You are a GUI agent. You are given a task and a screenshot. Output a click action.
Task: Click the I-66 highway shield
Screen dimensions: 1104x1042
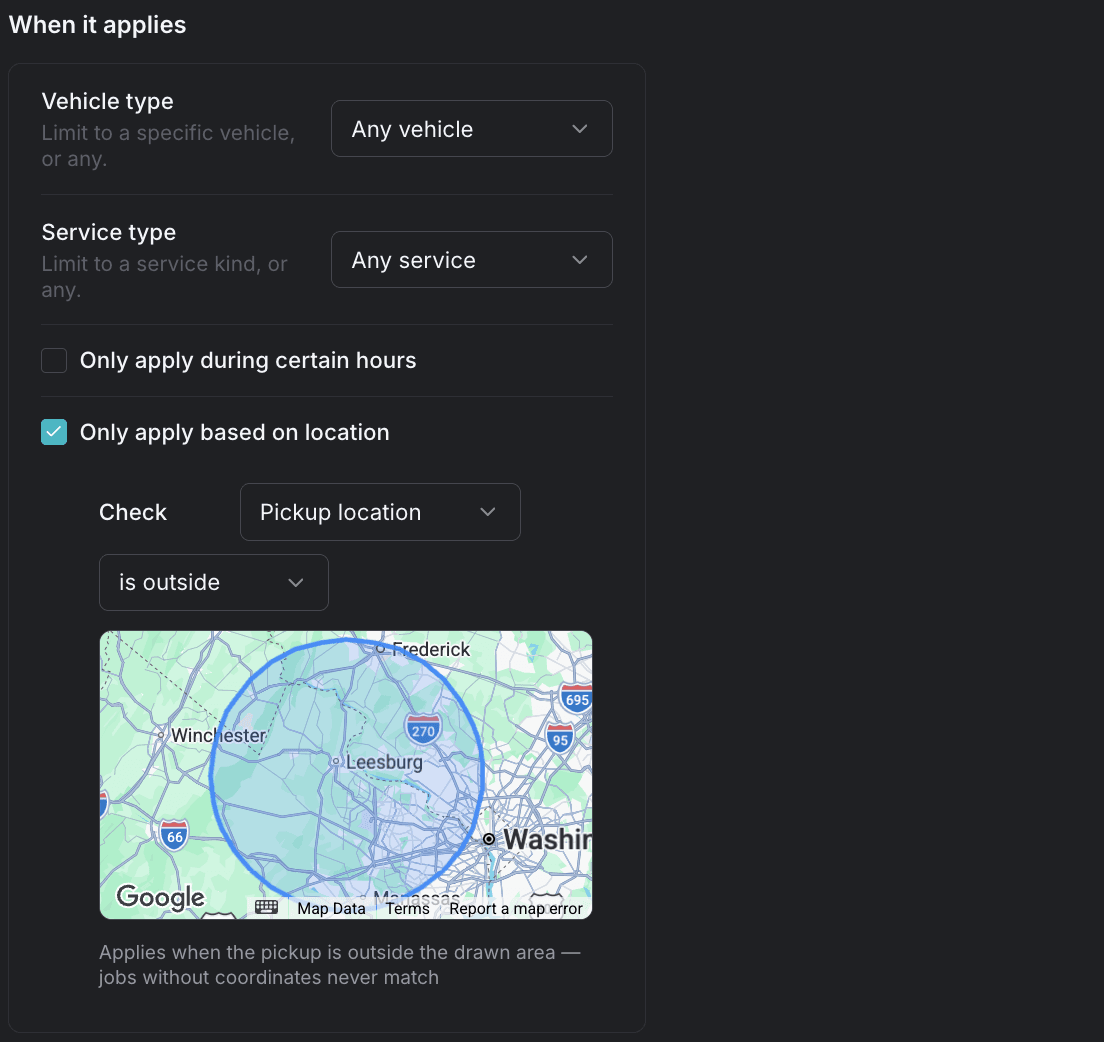pos(174,836)
